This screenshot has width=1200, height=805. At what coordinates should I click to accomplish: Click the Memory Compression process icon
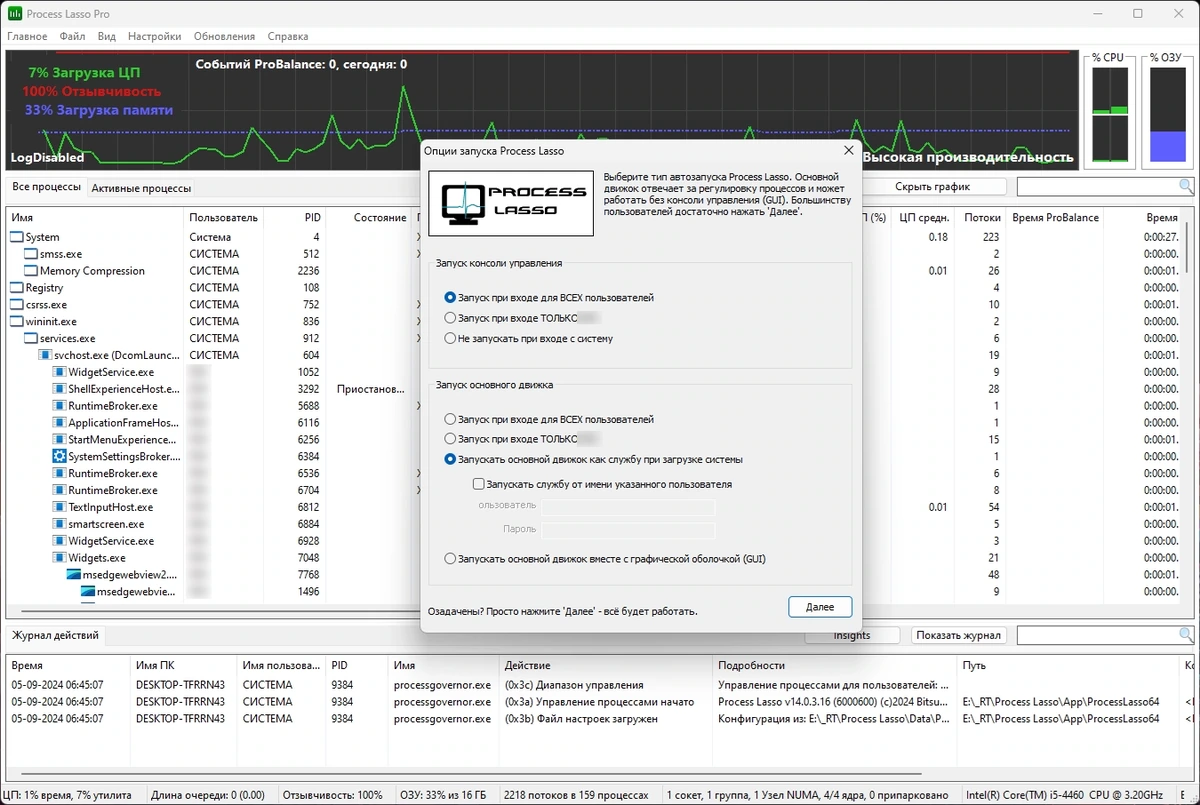31,271
